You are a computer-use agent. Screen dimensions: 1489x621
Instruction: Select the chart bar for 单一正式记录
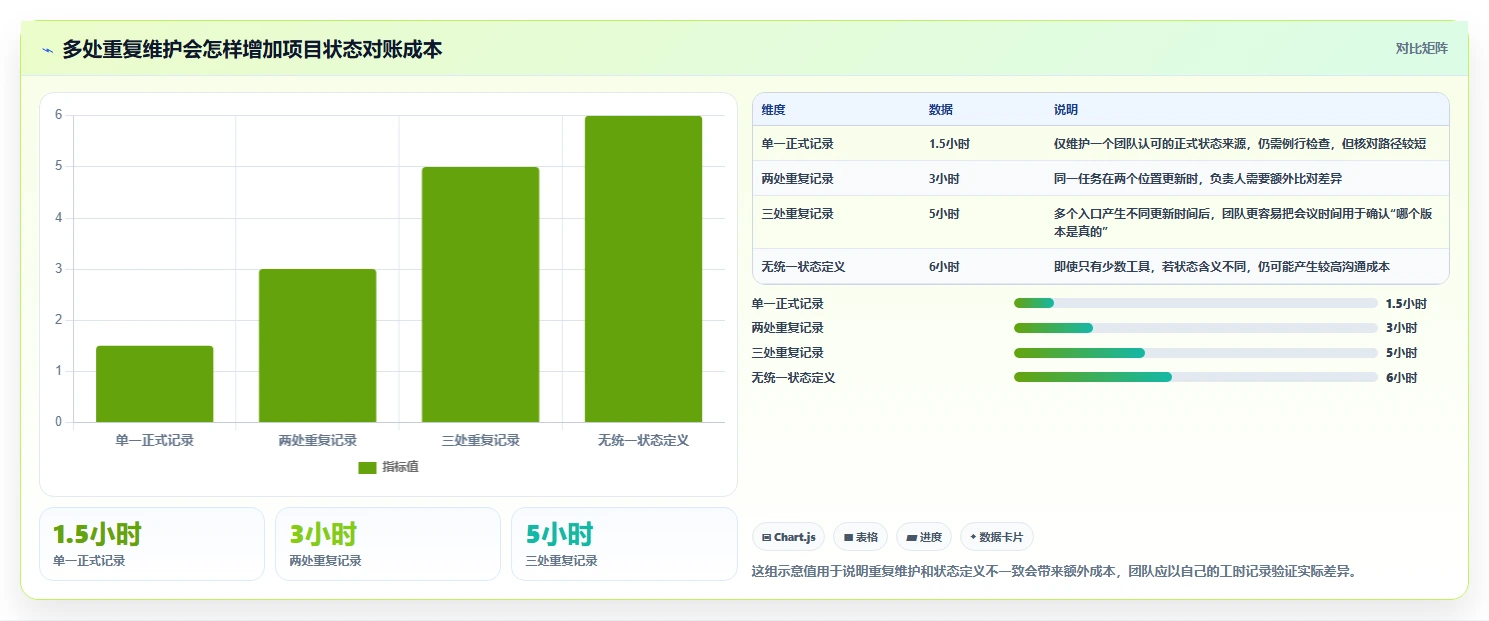coord(155,384)
